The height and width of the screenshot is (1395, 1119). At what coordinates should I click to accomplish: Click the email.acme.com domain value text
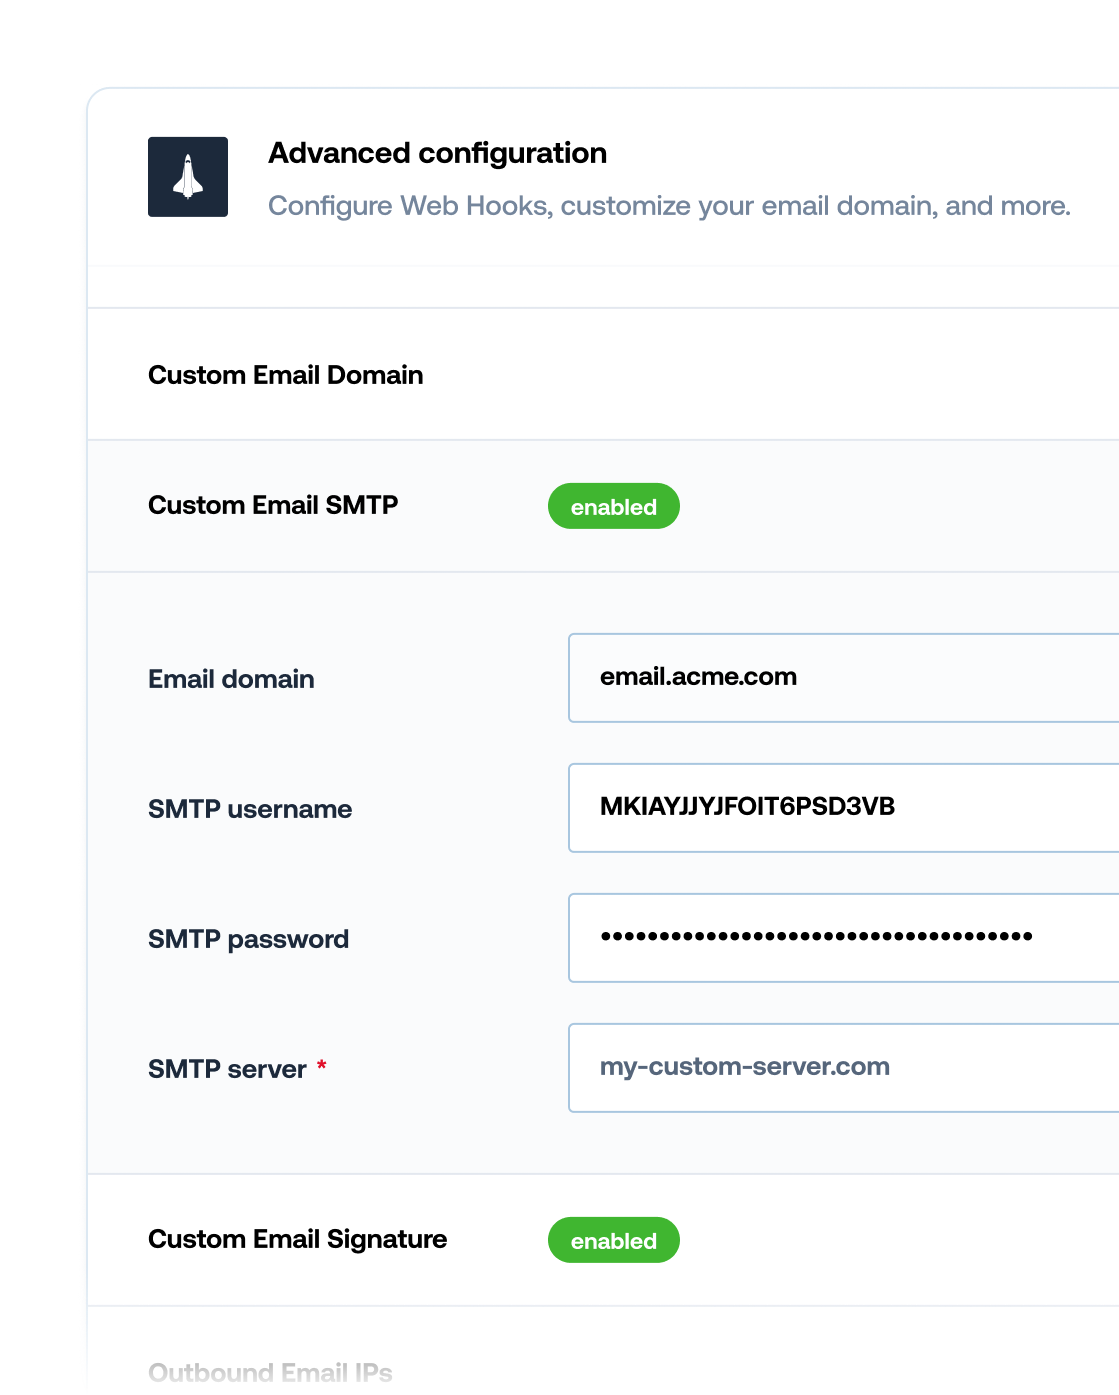[698, 677]
